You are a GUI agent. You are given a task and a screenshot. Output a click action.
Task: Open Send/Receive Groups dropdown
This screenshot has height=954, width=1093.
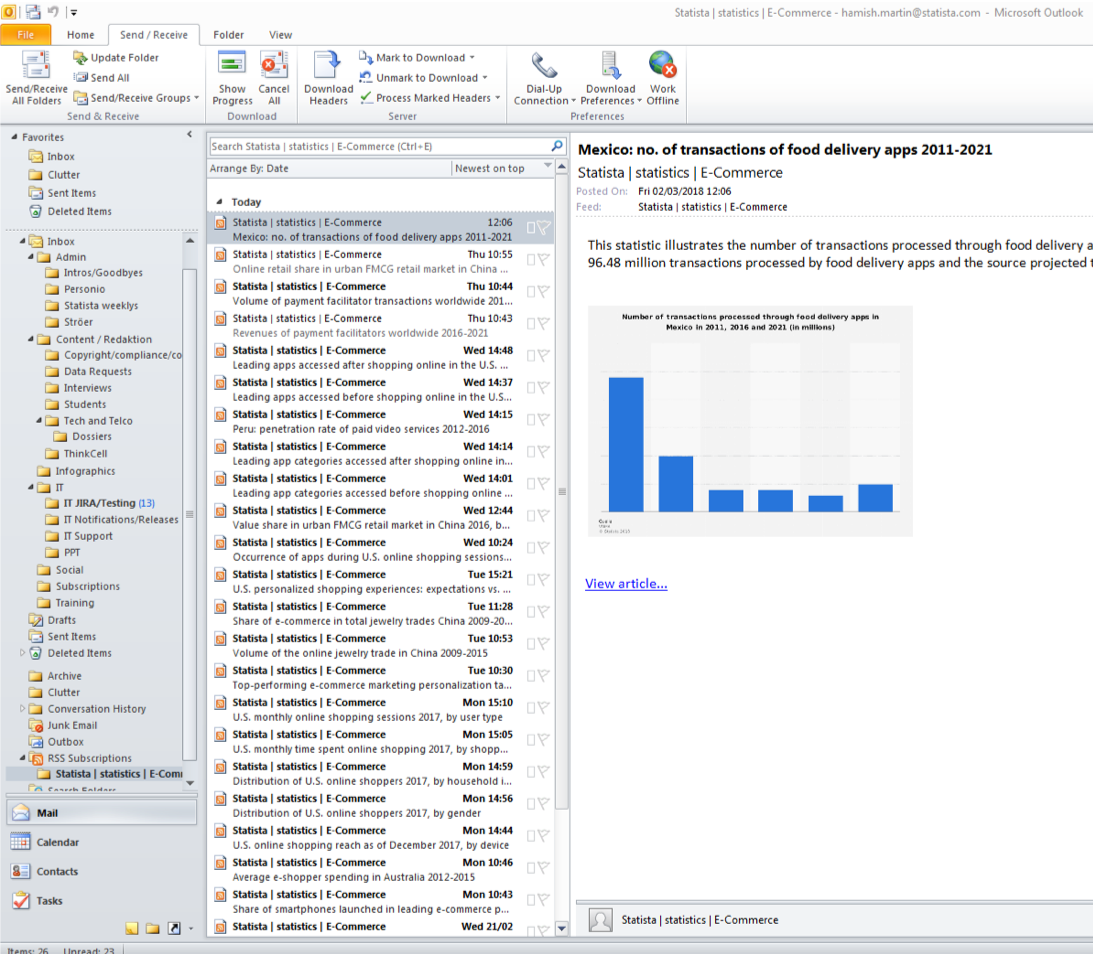[x=136, y=98]
